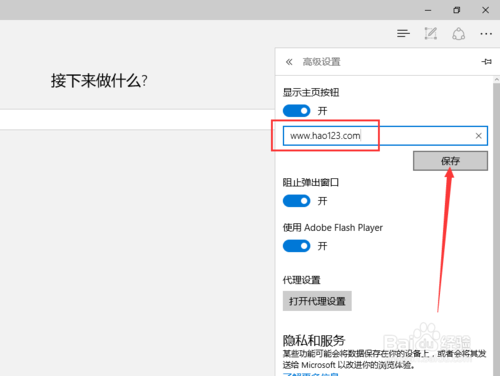This screenshot has height=376, width=500.
Task: Minimize the browser window
Action: pos(428,10)
